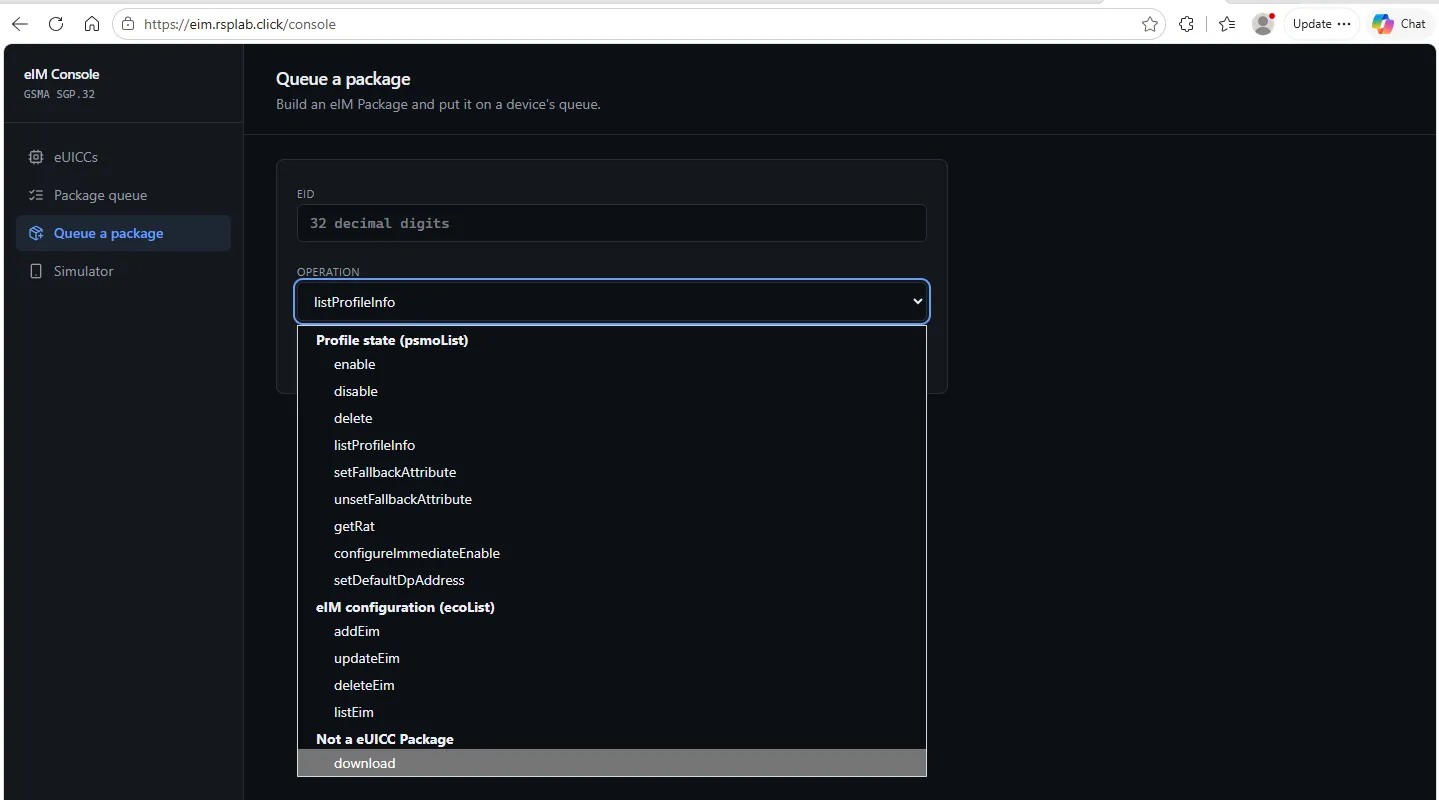Click the browser Update button

coord(1321,24)
